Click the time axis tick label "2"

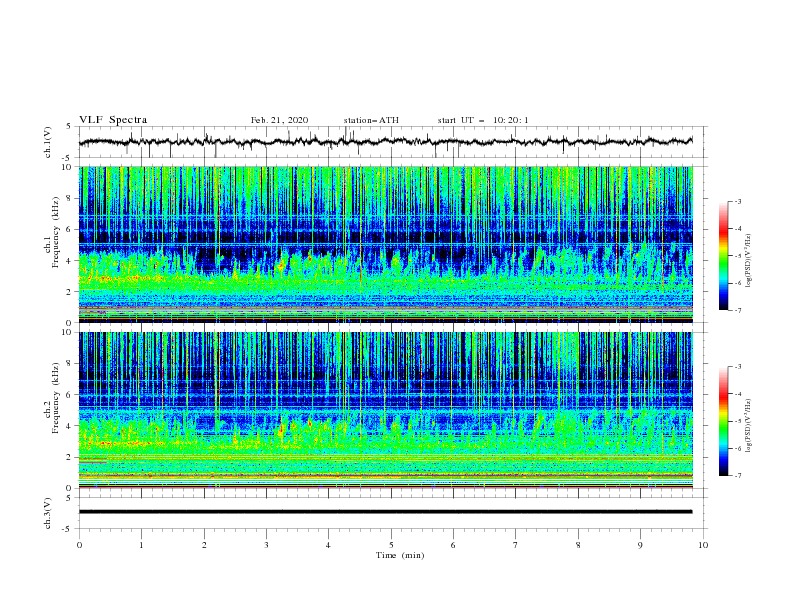(x=204, y=545)
